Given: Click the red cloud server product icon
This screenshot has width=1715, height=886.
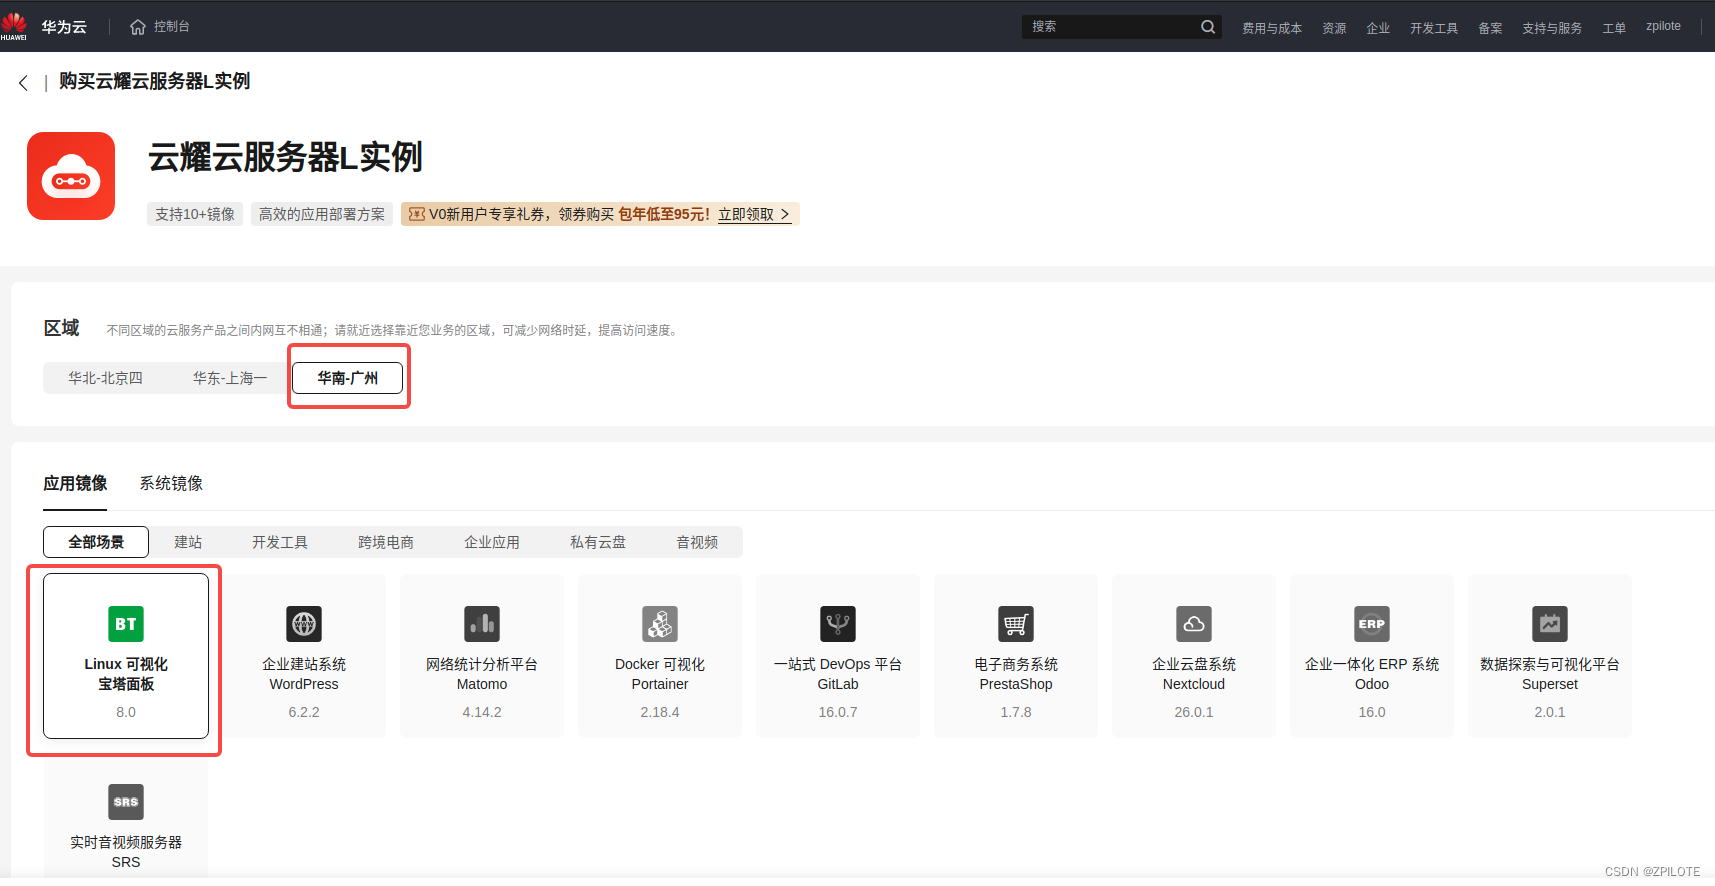Looking at the screenshot, I should (x=71, y=176).
